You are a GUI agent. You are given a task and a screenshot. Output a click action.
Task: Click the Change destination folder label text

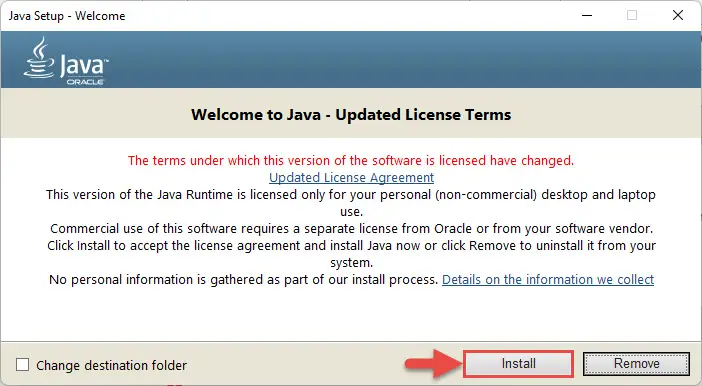pyautogui.click(x=111, y=365)
